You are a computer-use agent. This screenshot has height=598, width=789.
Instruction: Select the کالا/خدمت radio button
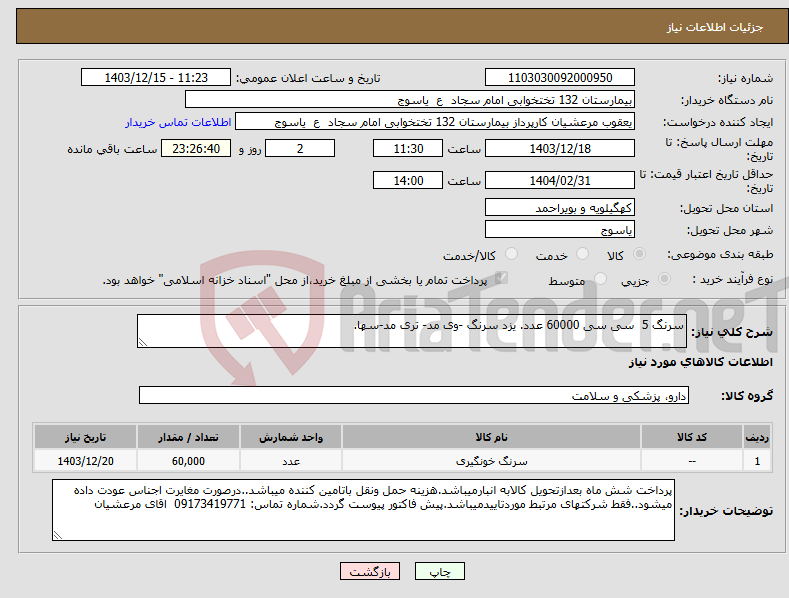511,254
